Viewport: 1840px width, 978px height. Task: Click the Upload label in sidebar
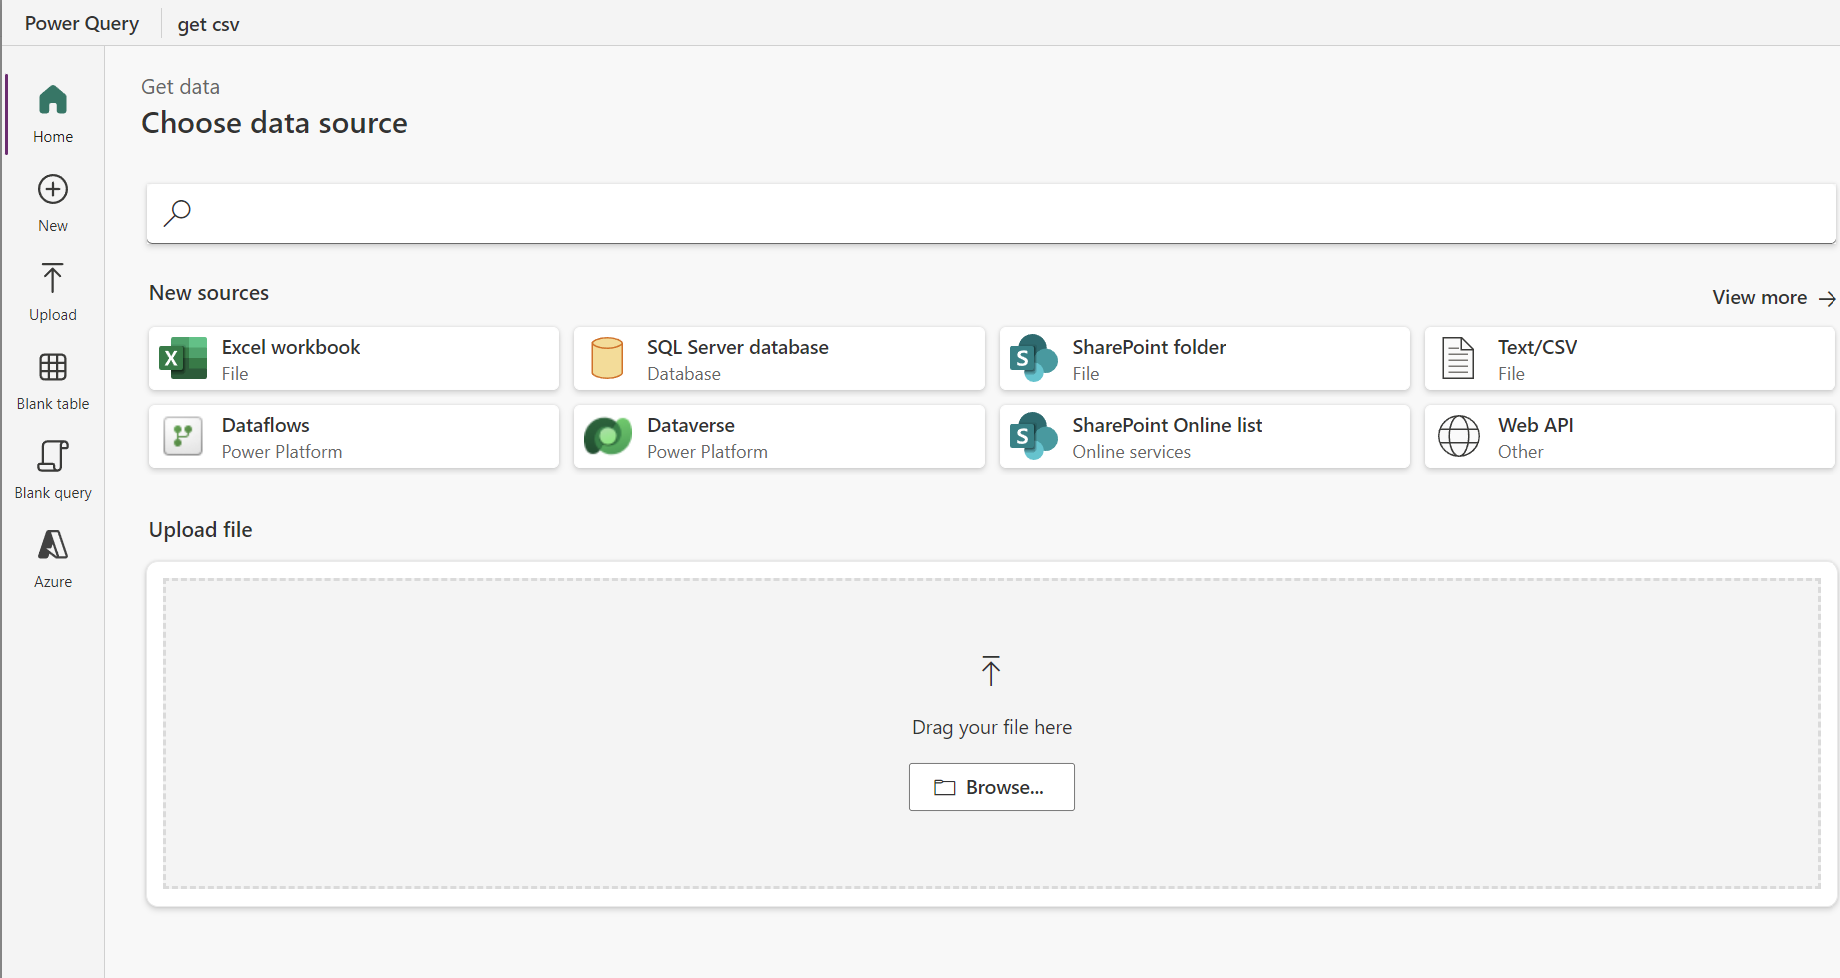pyautogui.click(x=53, y=315)
